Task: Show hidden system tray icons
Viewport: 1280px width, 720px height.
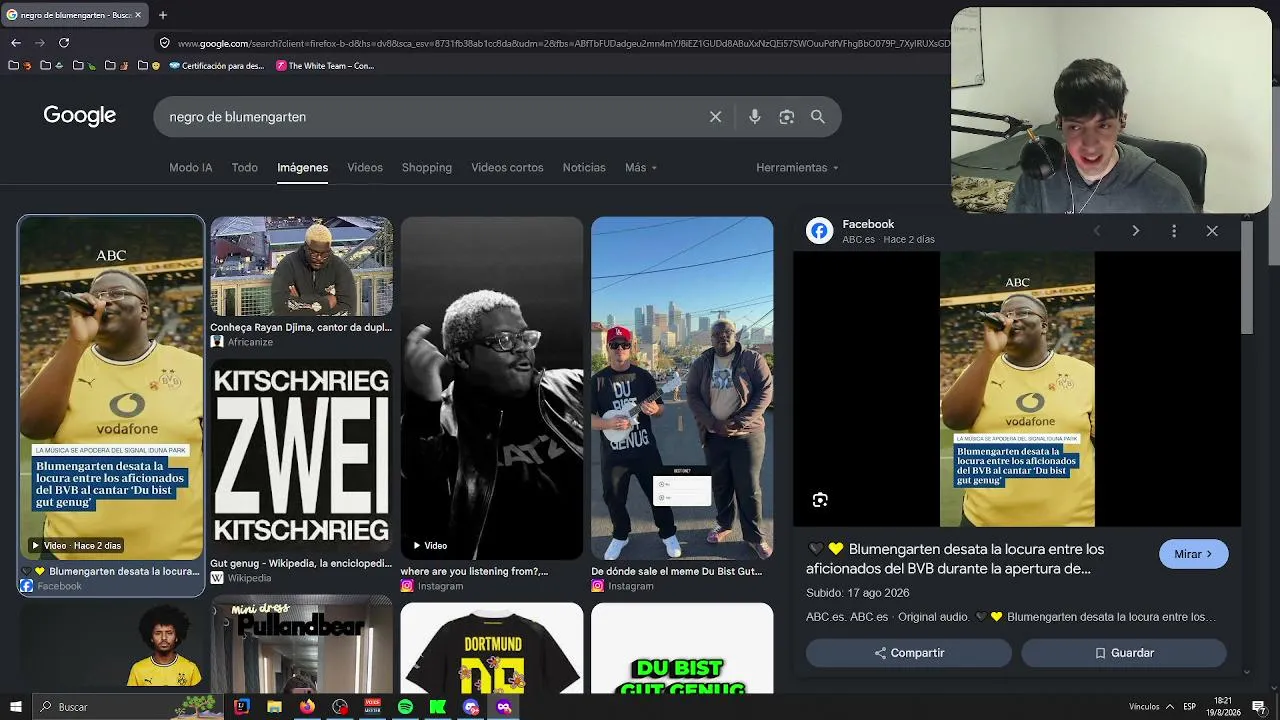Action: pos(1170,707)
